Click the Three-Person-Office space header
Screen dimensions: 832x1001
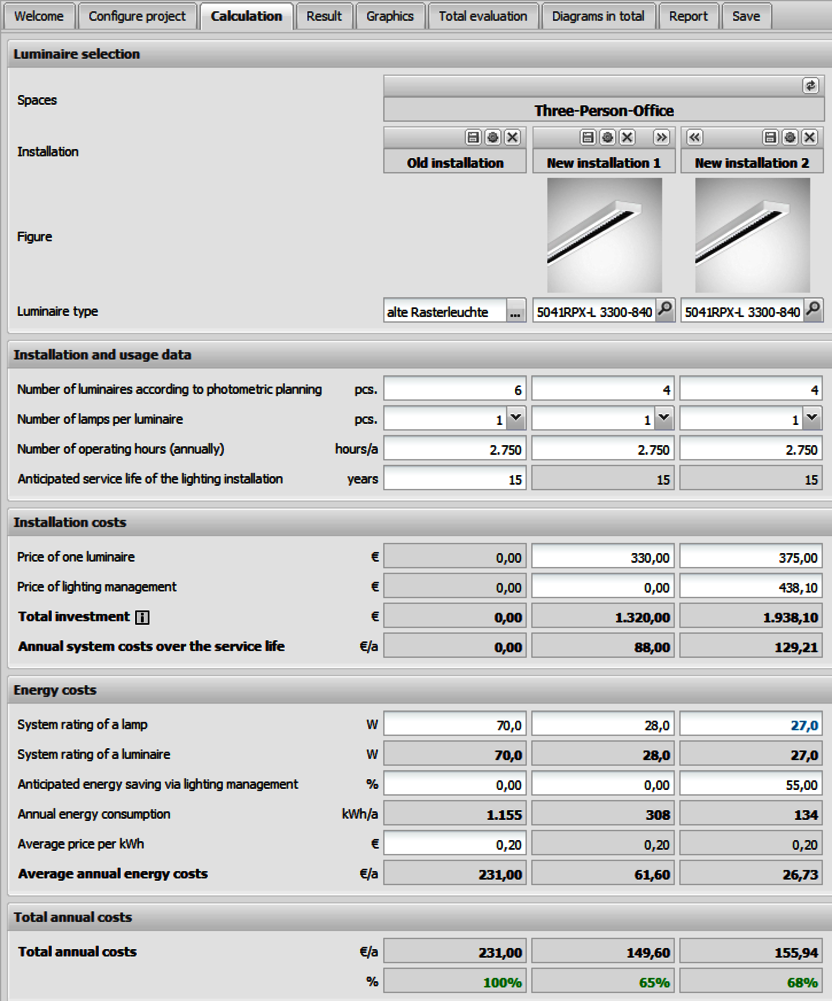pyautogui.click(x=604, y=110)
